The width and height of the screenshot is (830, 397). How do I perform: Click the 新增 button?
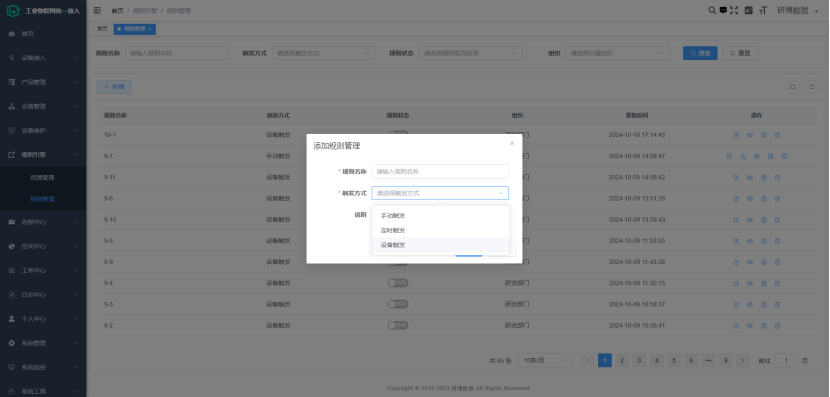click(x=114, y=87)
